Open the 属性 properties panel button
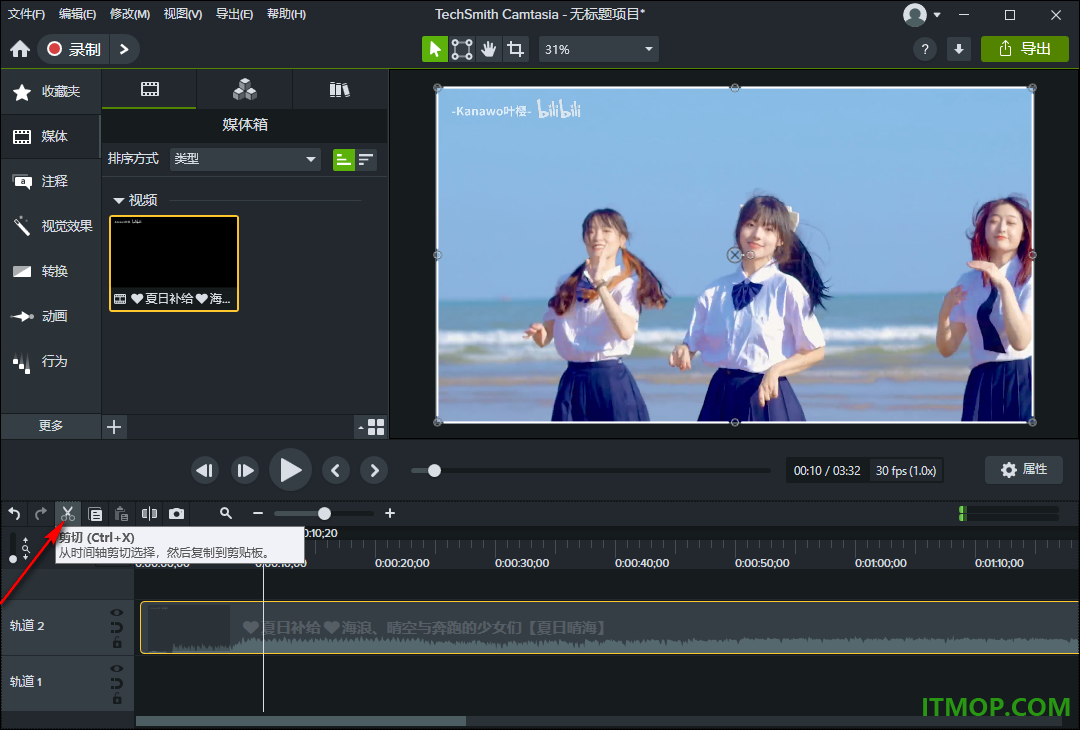 coord(1024,470)
